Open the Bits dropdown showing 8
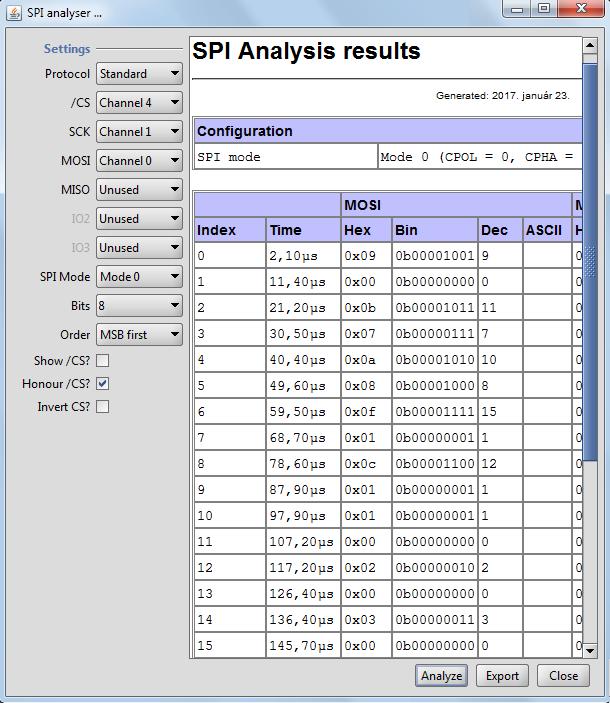The width and height of the screenshot is (610, 703). pyautogui.click(x=139, y=305)
